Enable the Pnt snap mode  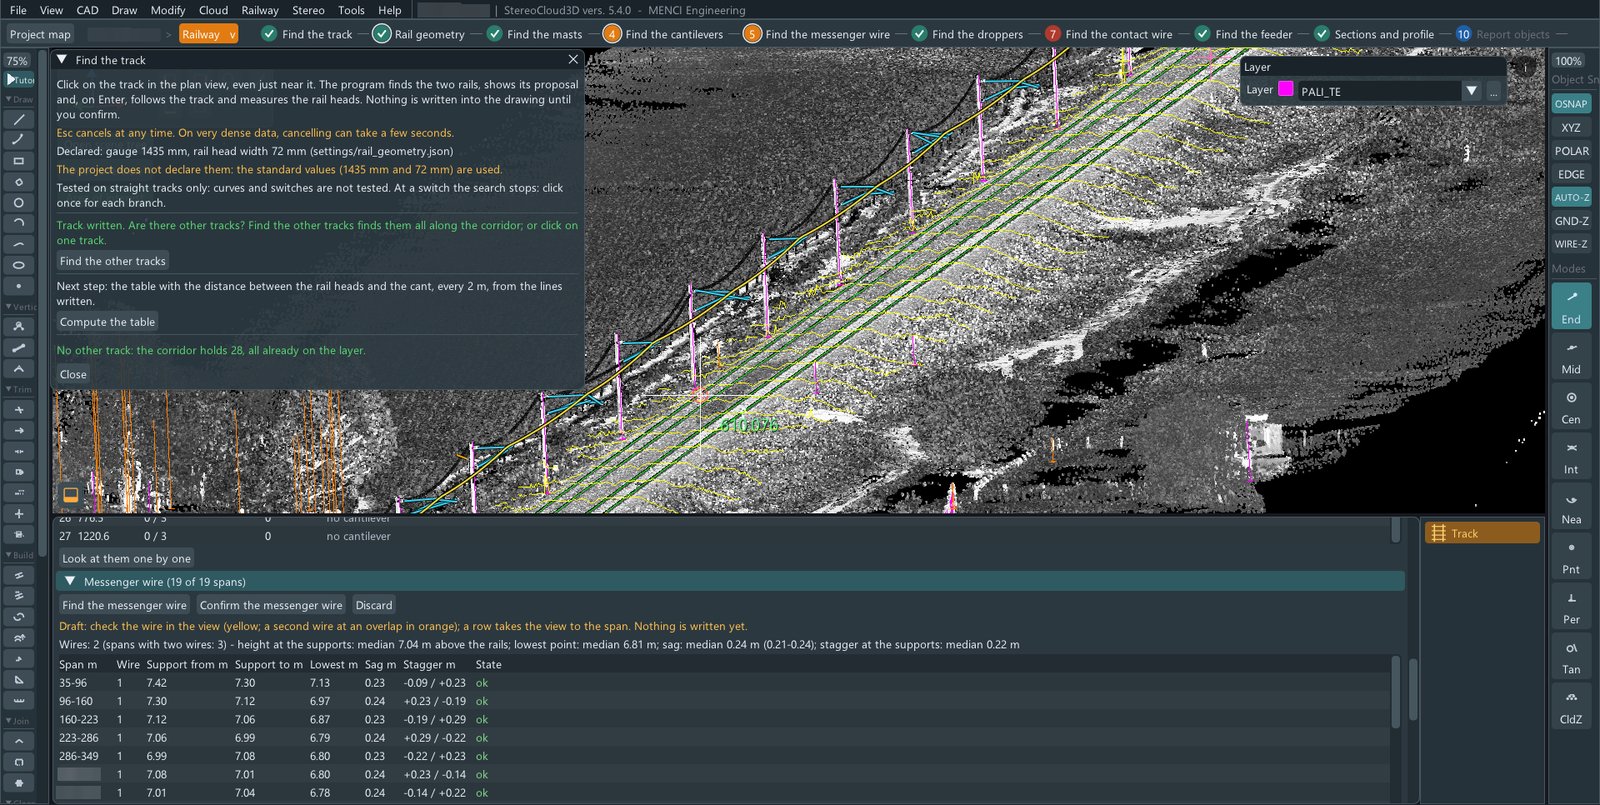coord(1571,556)
